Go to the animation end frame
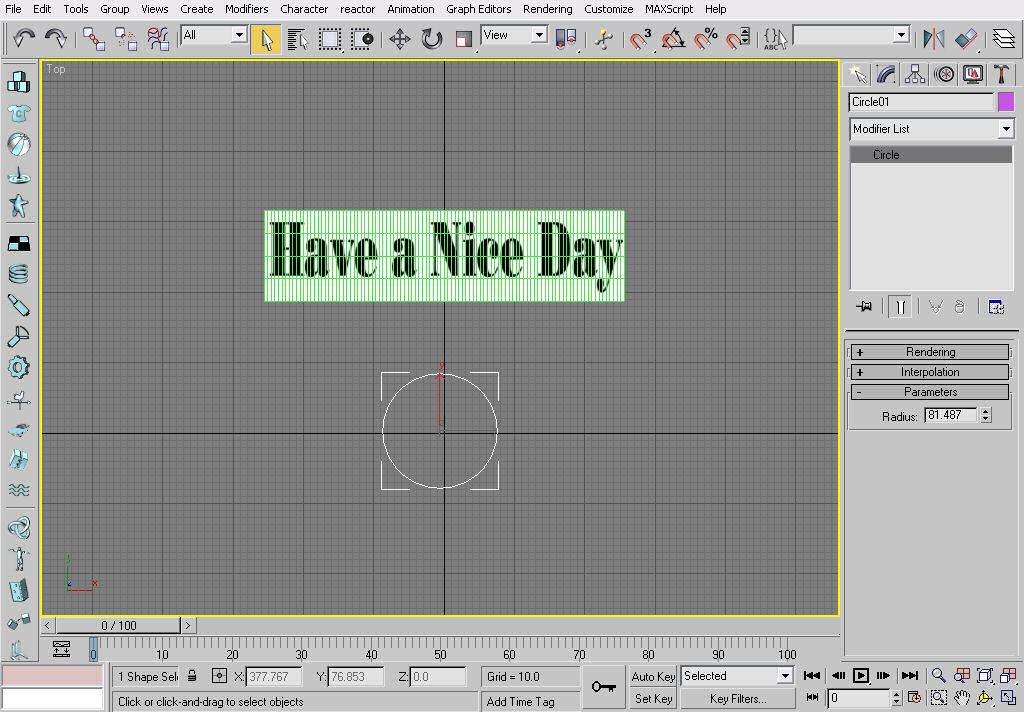The height and width of the screenshot is (712, 1024). [910, 675]
